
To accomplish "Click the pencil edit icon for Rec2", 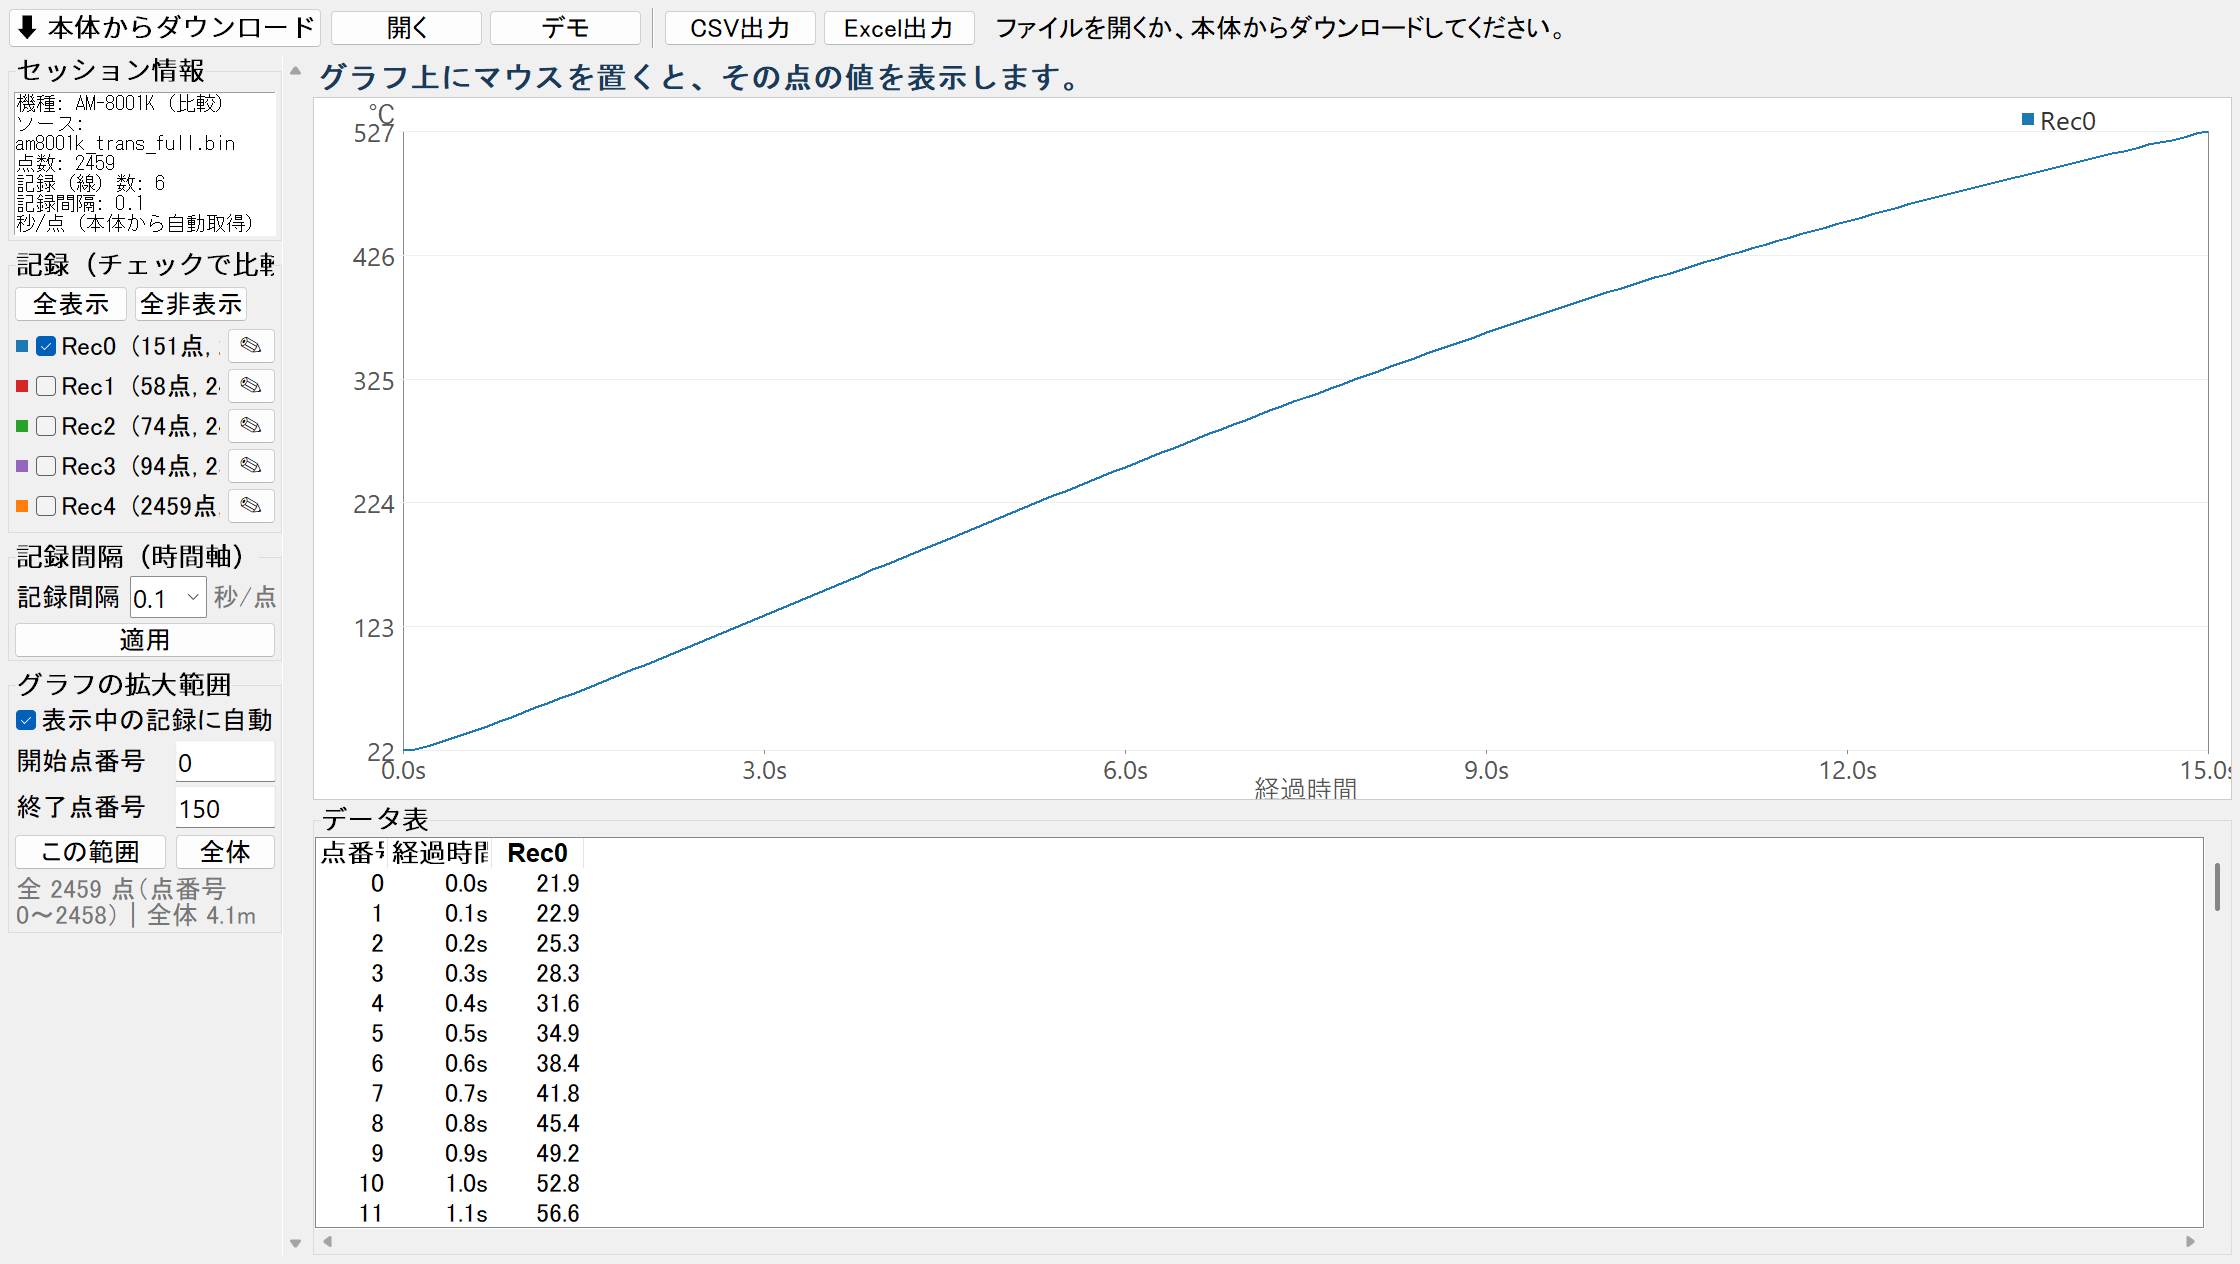I will coord(251,426).
